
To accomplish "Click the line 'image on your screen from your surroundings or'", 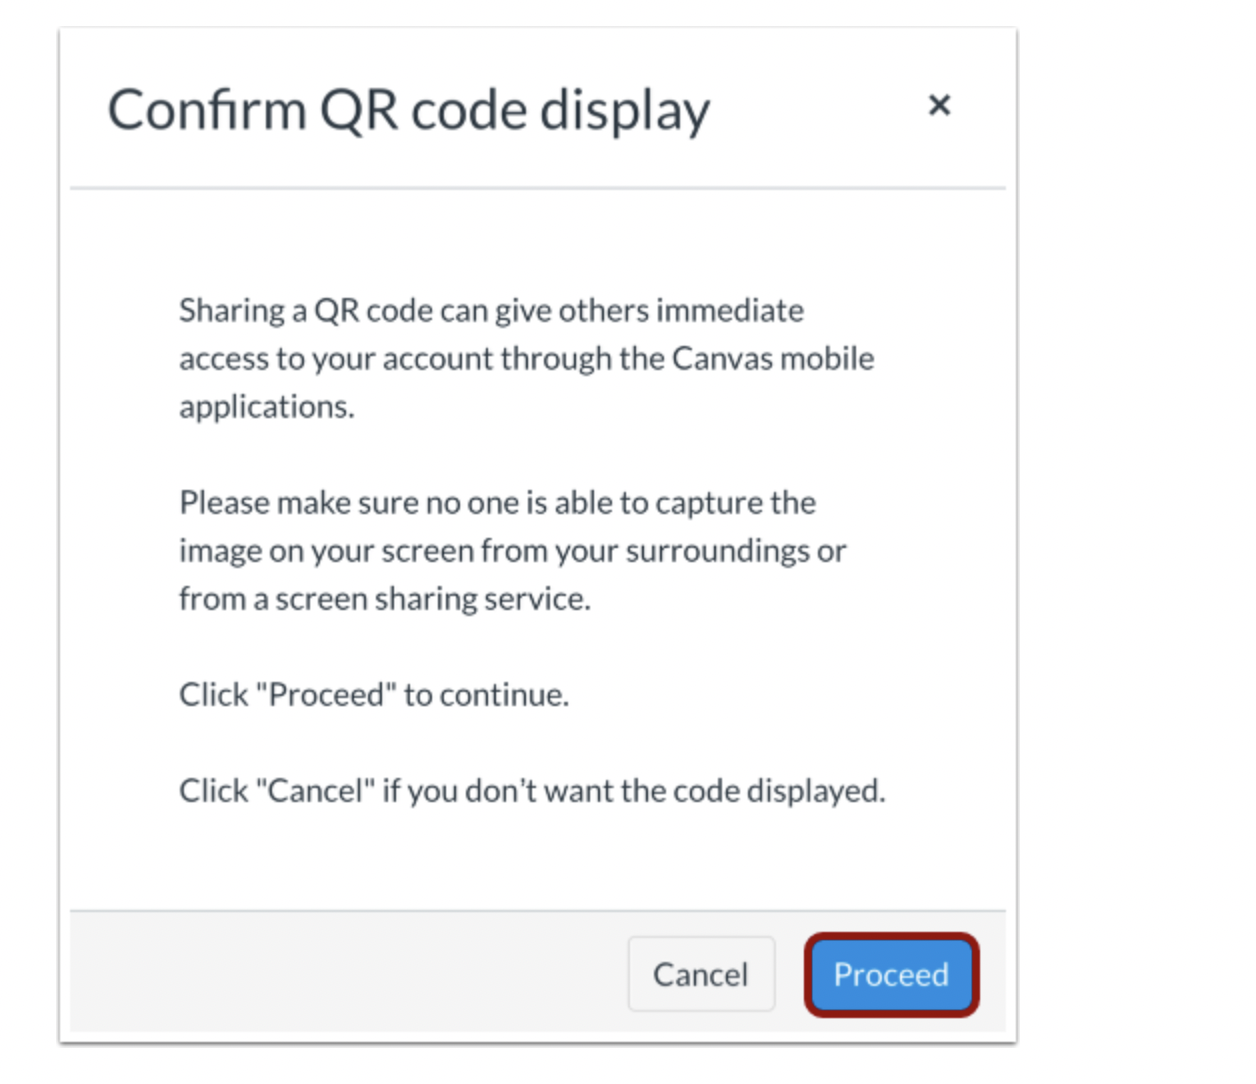I will pos(512,551).
